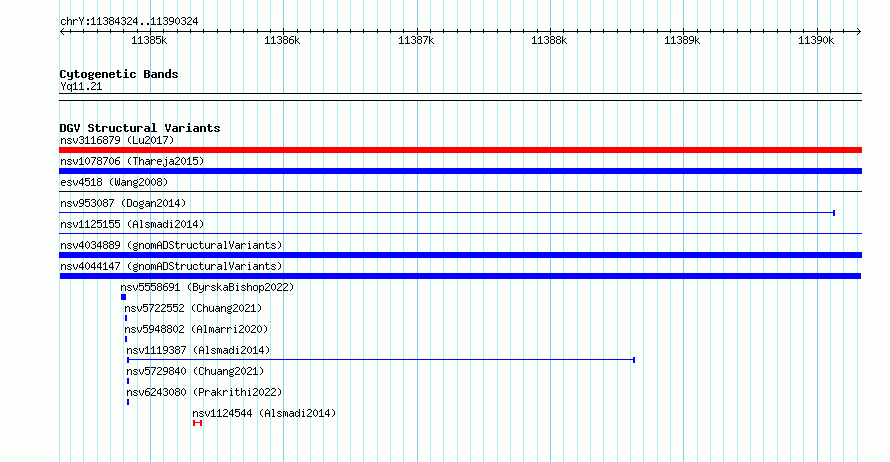Select the nsv1078706 (Thareja2015) blue bar
This screenshot has height=462, width=890.
pos(460,171)
